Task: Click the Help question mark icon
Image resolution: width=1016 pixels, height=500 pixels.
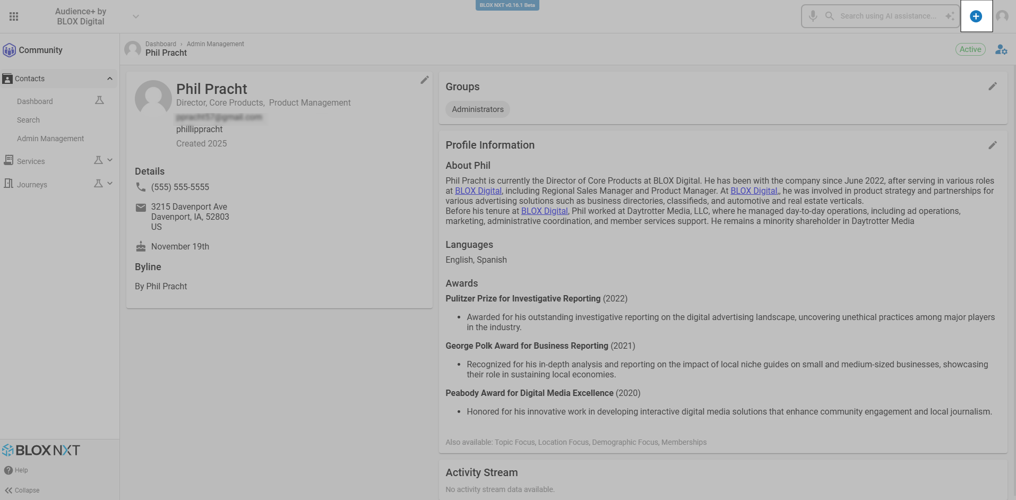Action: coord(8,470)
